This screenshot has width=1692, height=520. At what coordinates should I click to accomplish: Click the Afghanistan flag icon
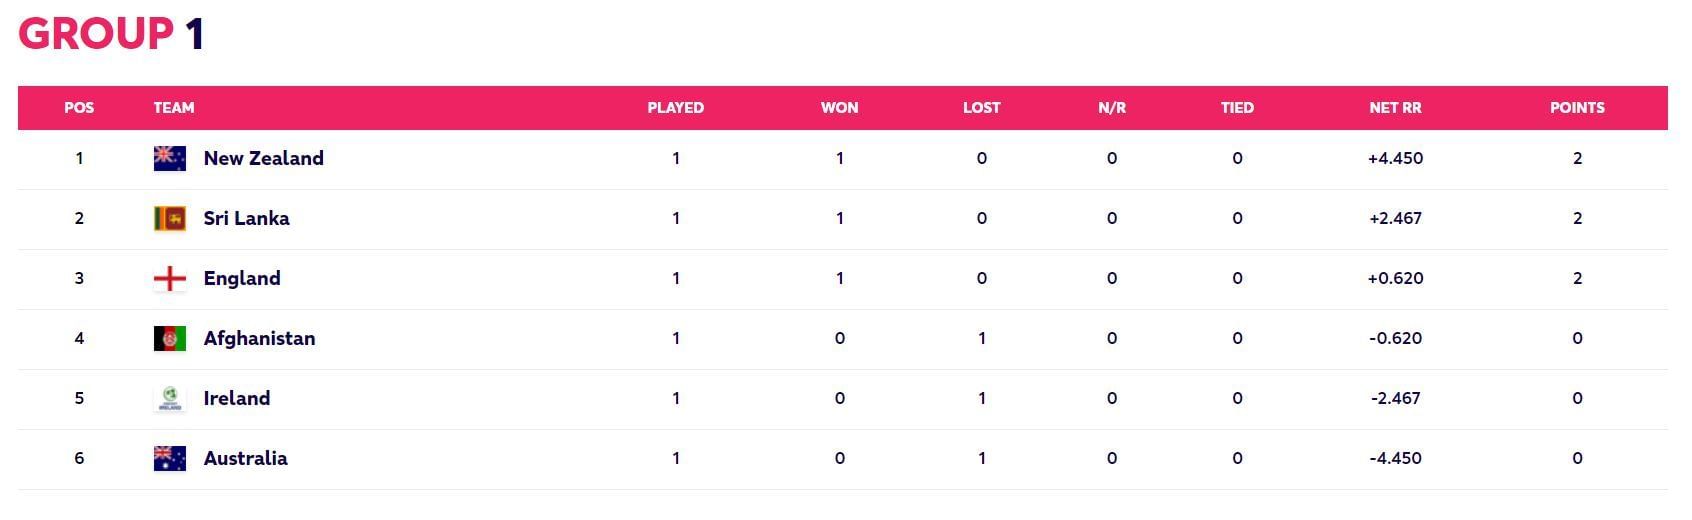coord(170,338)
